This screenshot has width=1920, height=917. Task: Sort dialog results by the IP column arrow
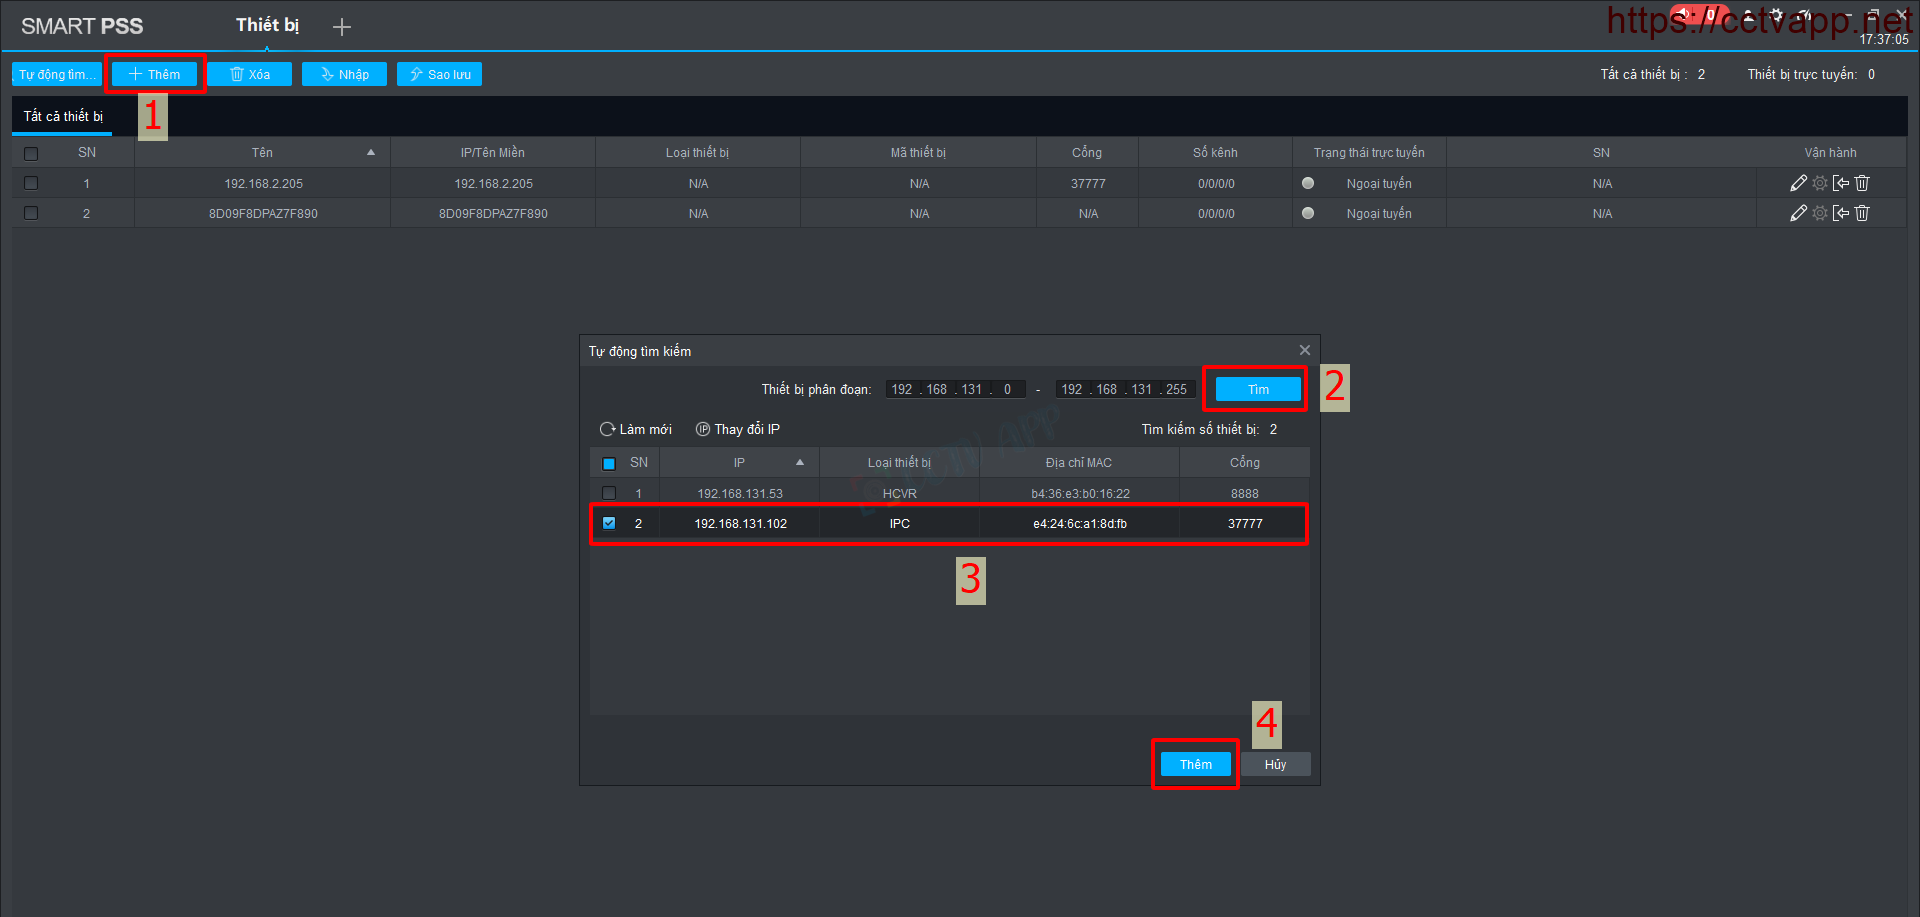point(800,462)
